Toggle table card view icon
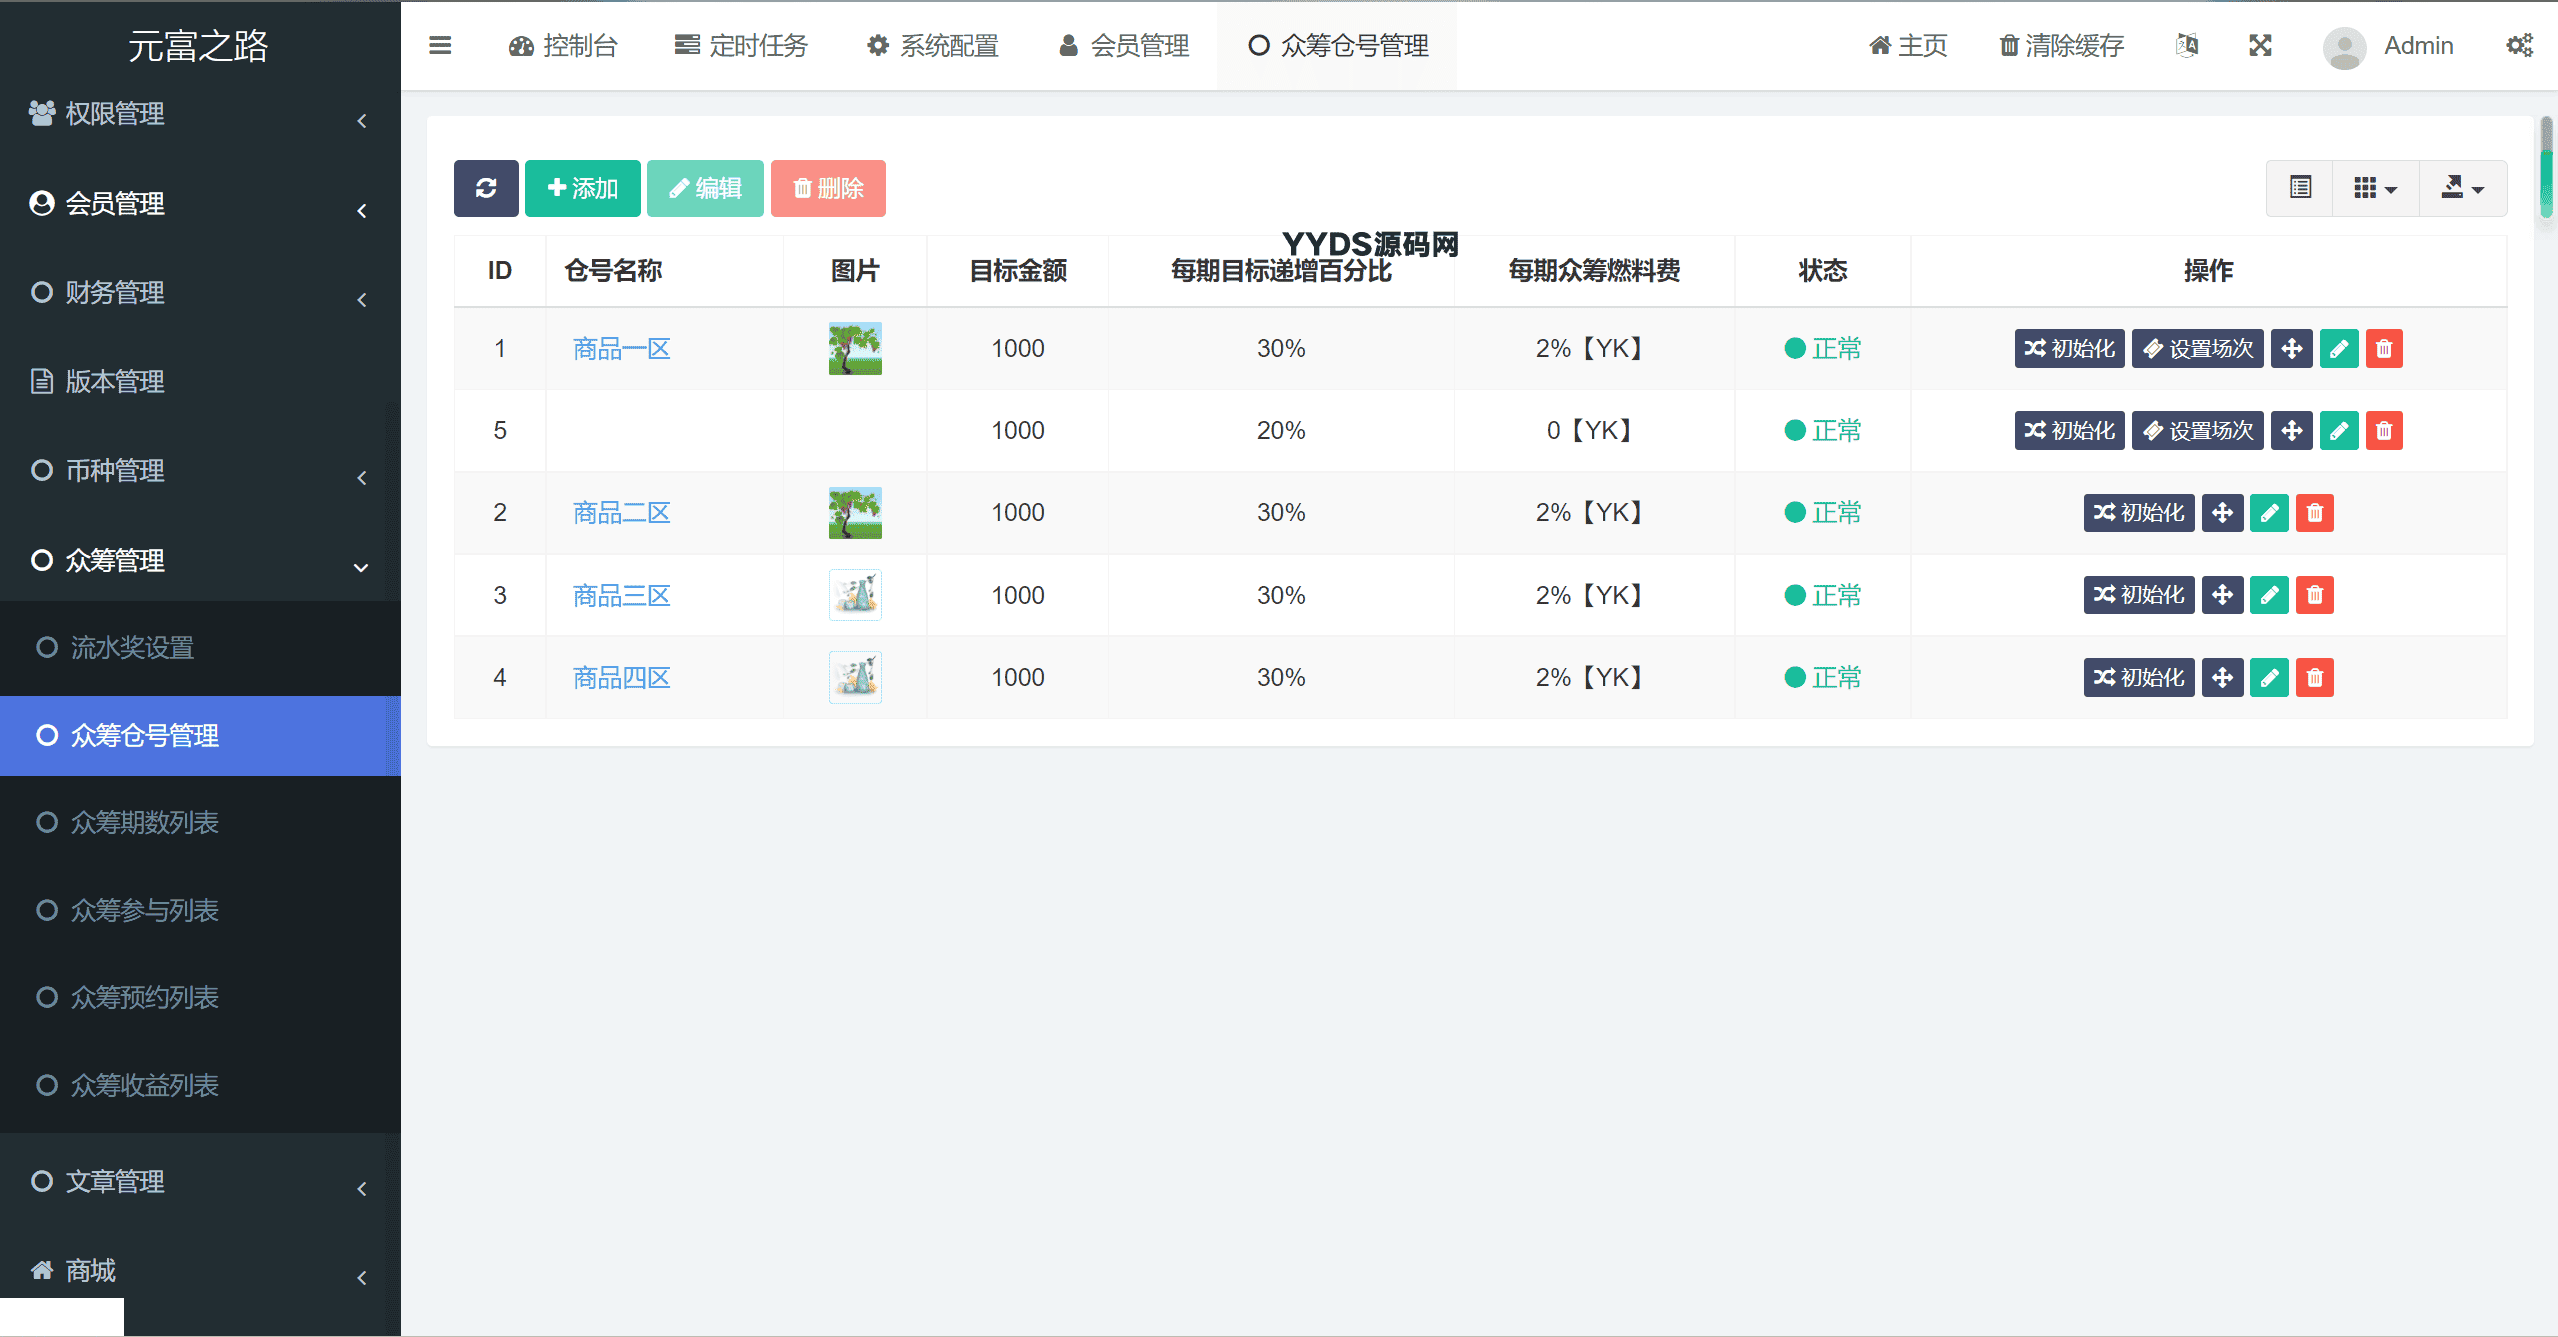Screen dimensions: 2558x1337 click(x=2300, y=188)
